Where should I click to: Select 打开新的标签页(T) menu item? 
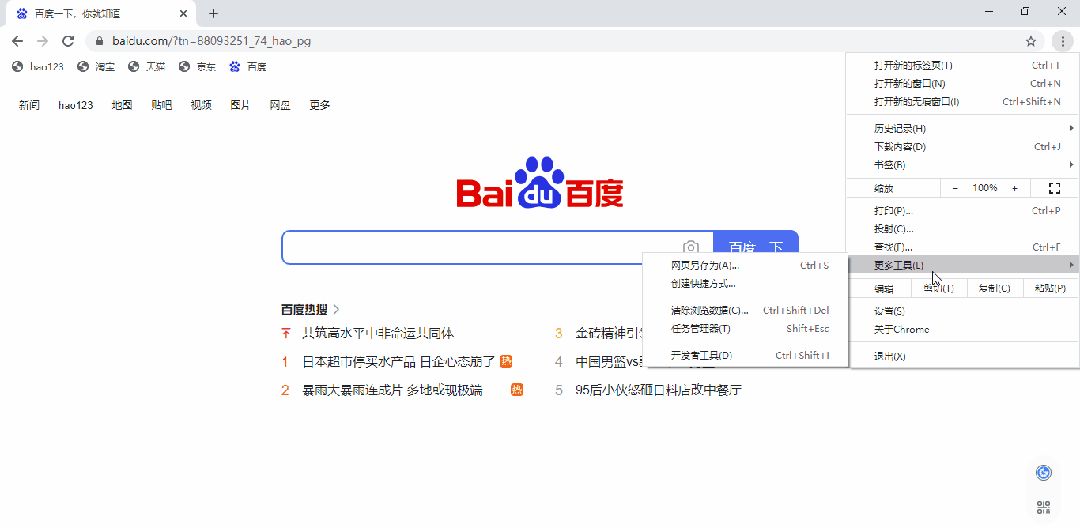(963, 65)
